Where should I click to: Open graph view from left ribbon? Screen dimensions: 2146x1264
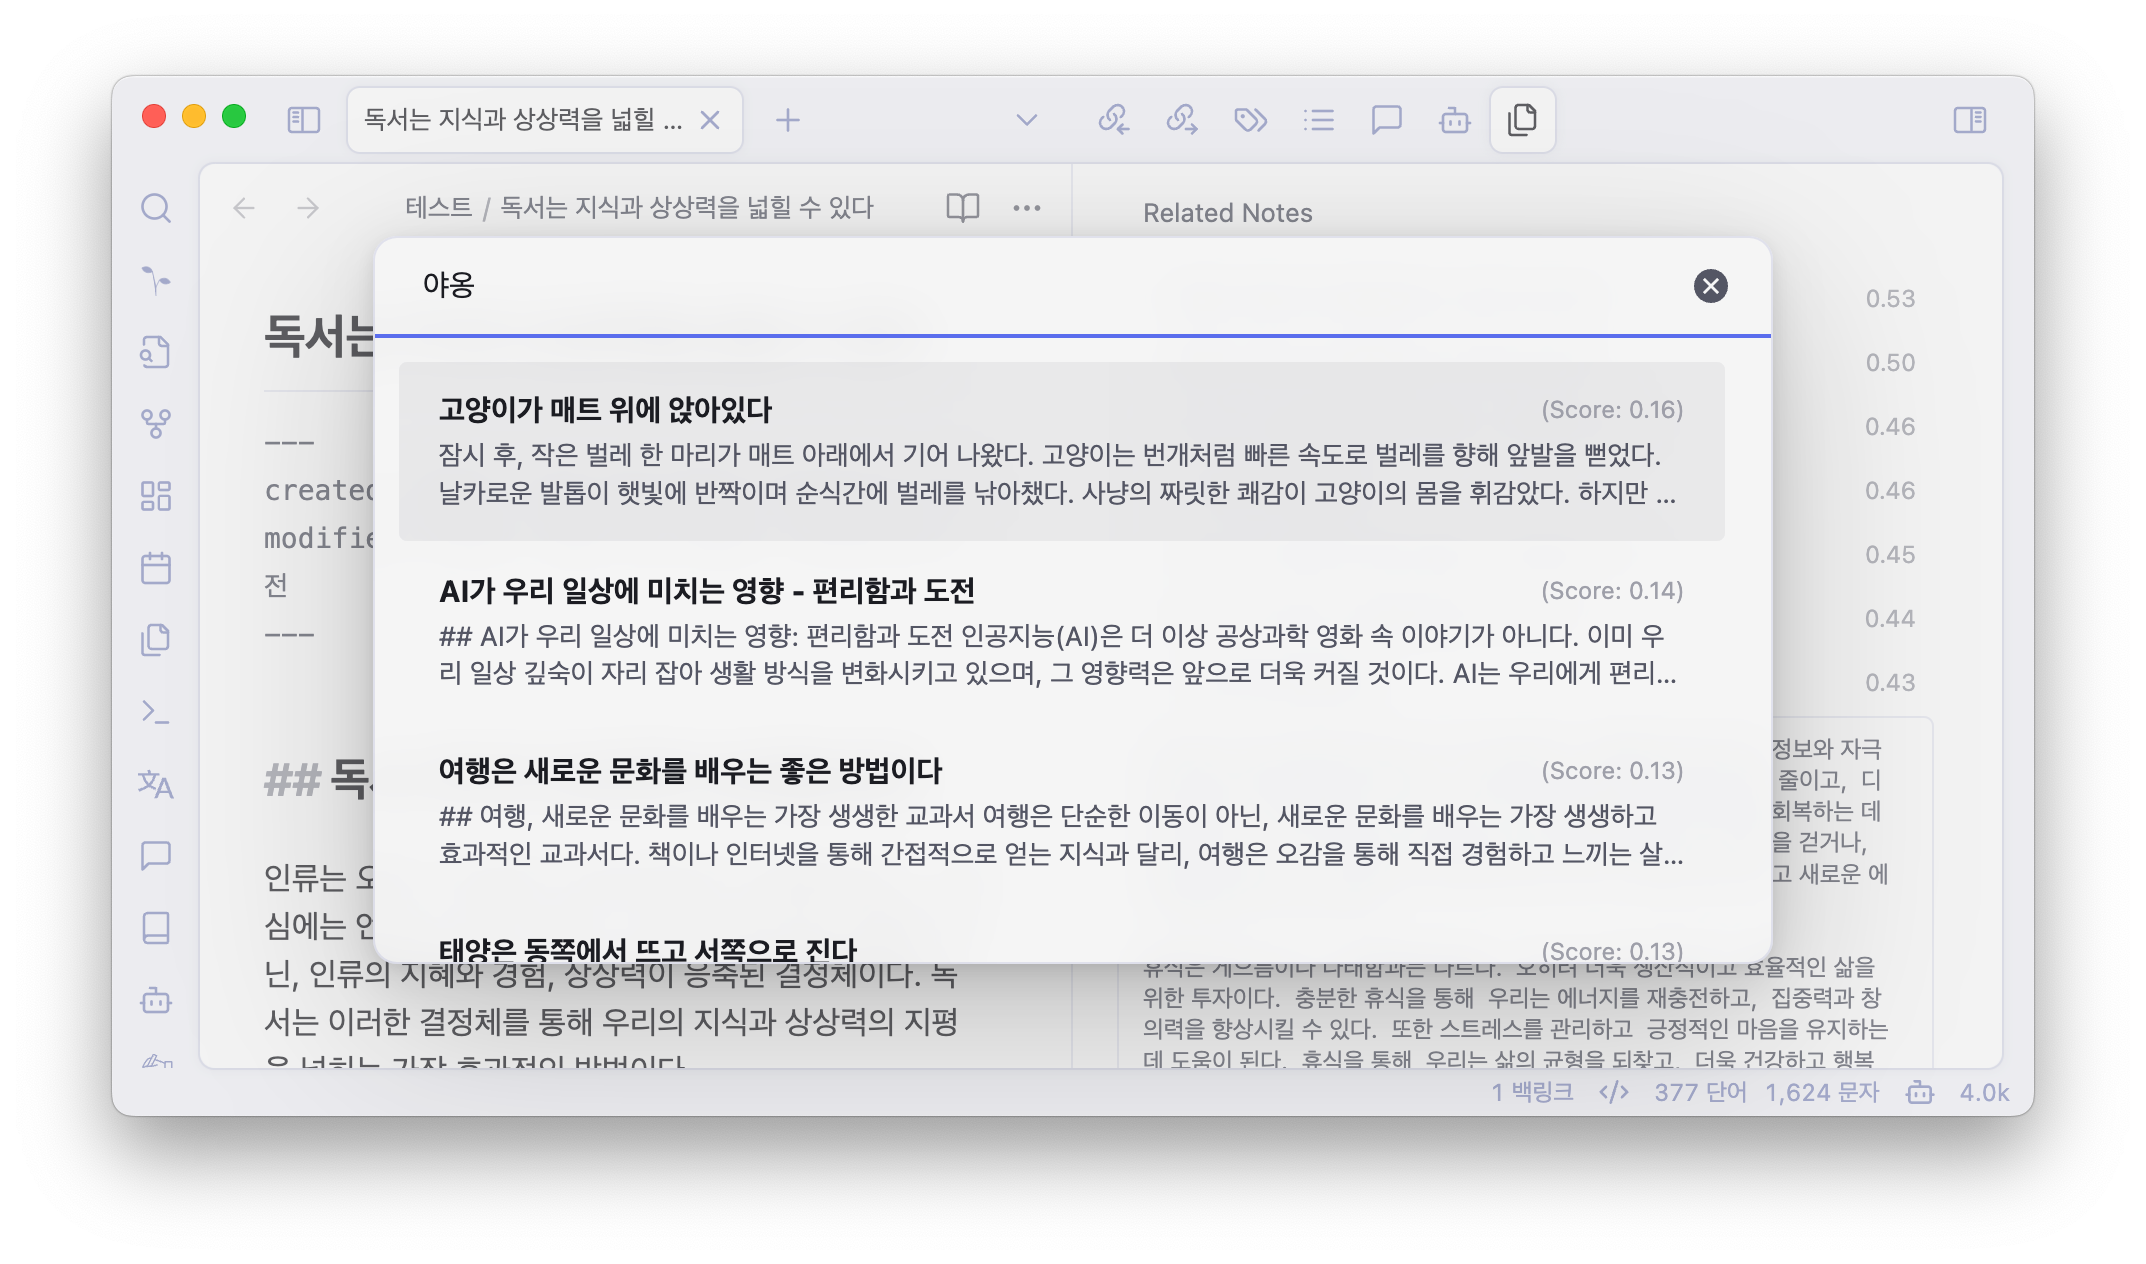click(156, 424)
